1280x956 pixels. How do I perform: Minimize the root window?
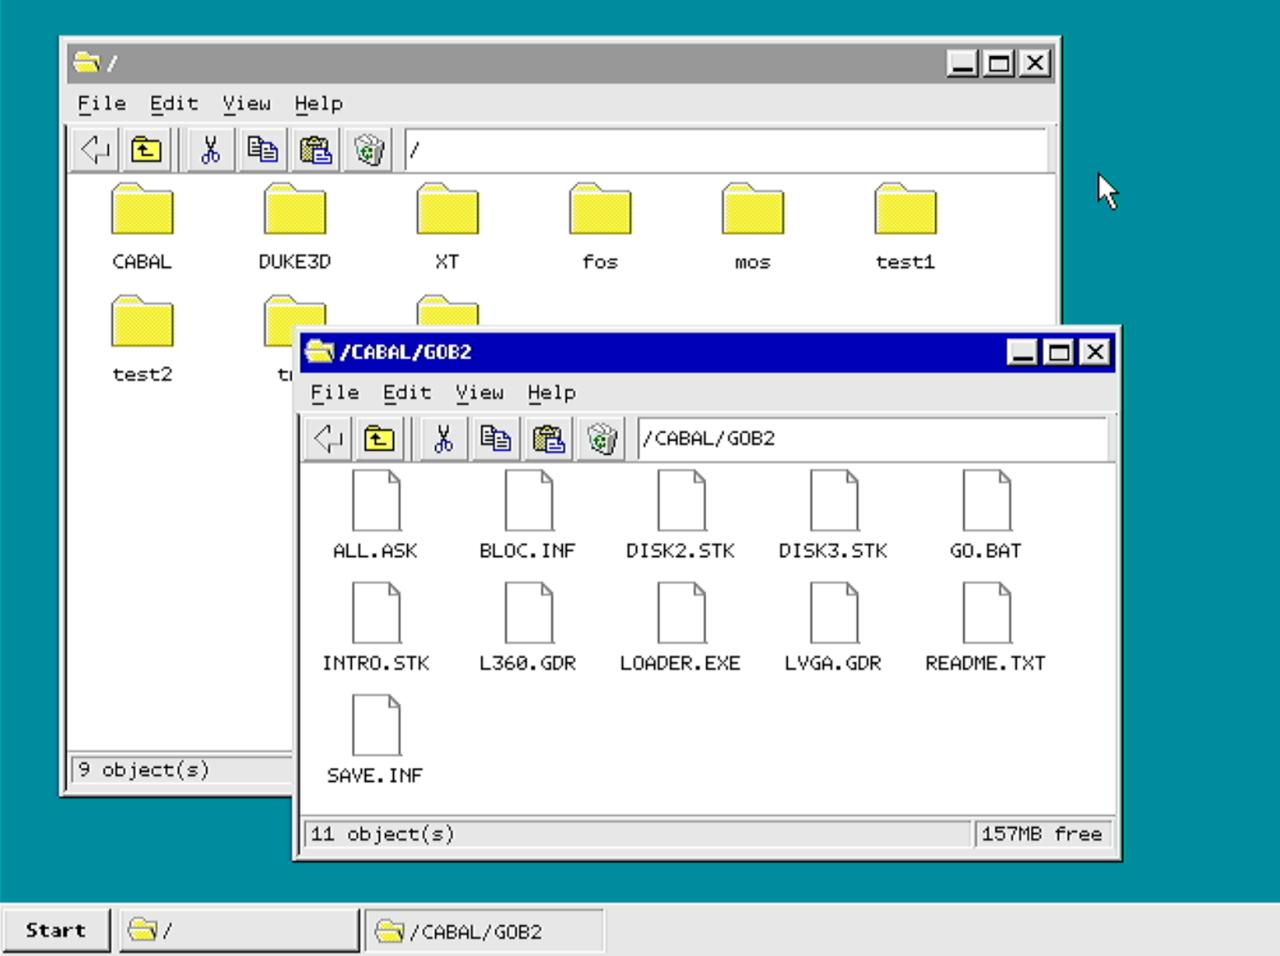(963, 63)
